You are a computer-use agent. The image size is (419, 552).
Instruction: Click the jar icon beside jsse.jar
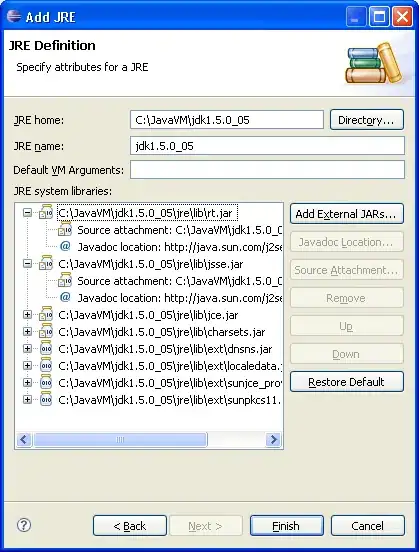tap(46, 263)
